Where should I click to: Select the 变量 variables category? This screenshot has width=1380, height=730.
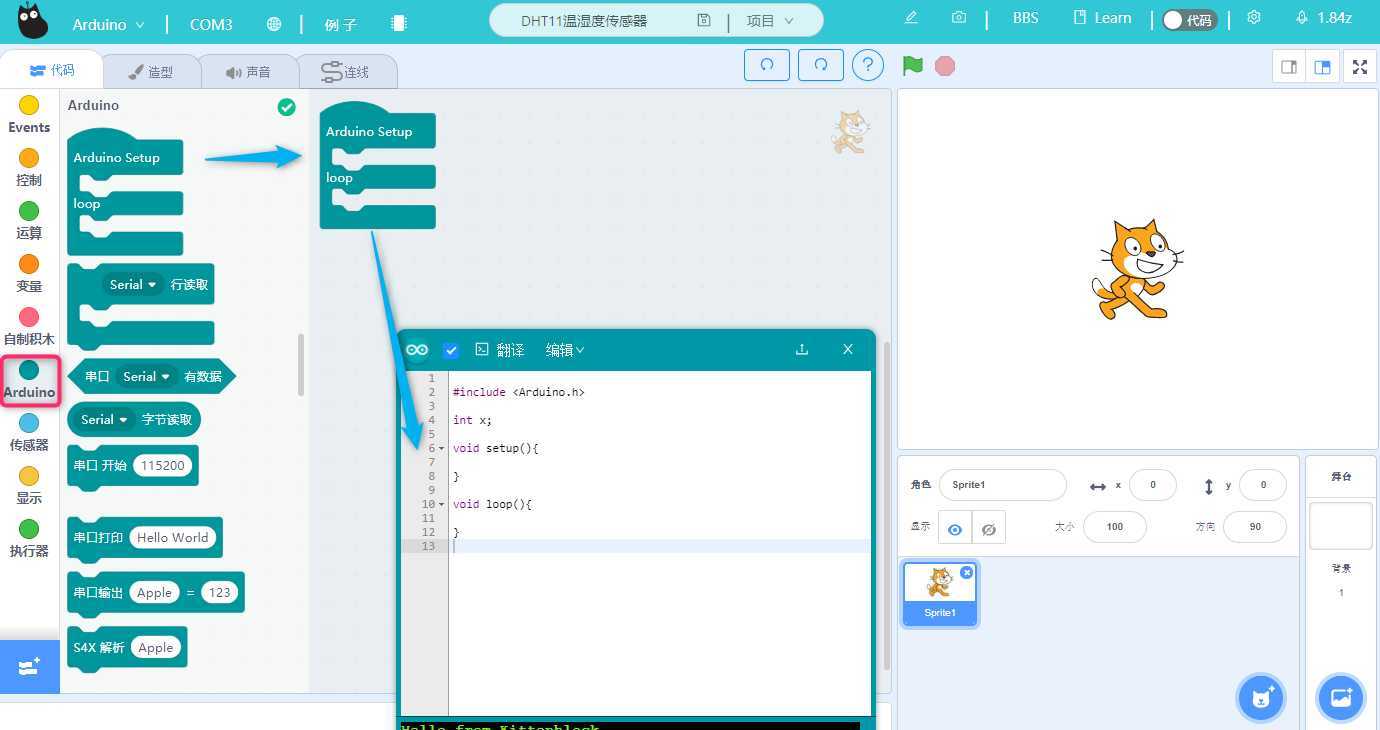[29, 273]
